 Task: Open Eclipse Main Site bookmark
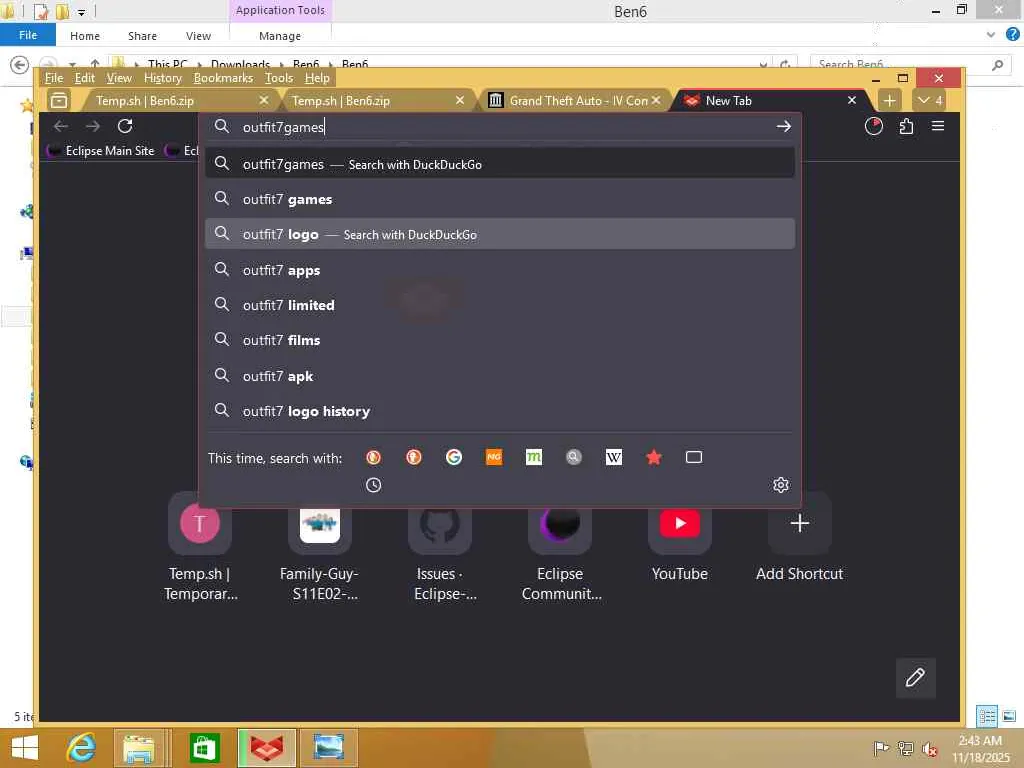tap(101, 150)
